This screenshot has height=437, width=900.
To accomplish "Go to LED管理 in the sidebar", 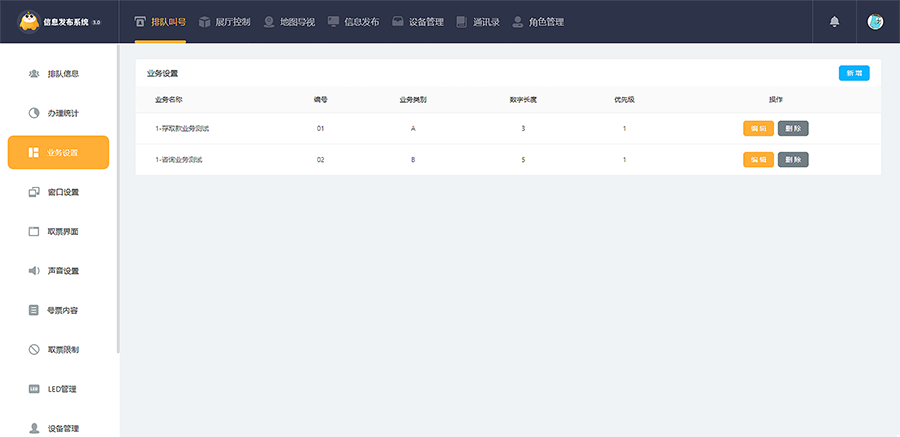I will pos(58,389).
